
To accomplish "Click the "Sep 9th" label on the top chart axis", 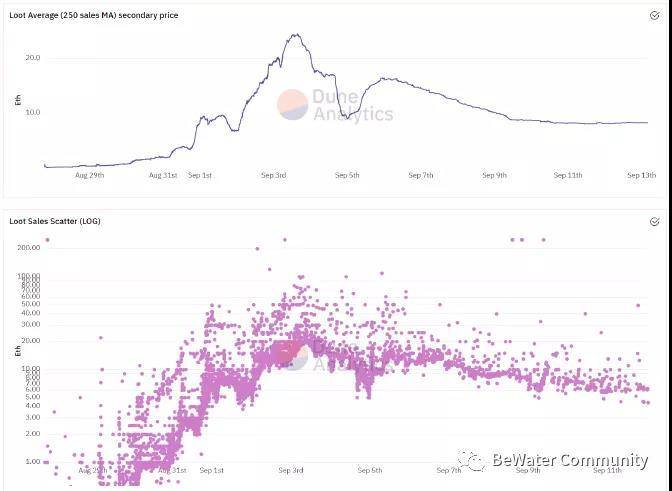I will (x=495, y=176).
